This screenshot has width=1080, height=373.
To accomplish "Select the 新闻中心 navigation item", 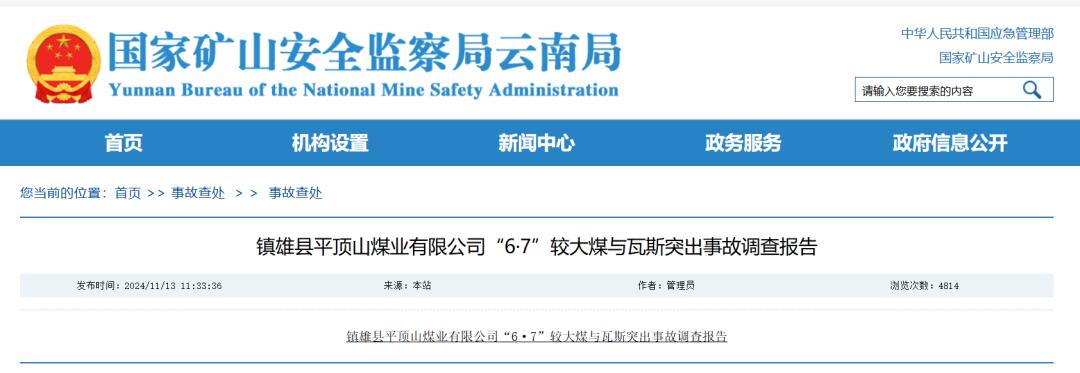I will click(x=537, y=143).
